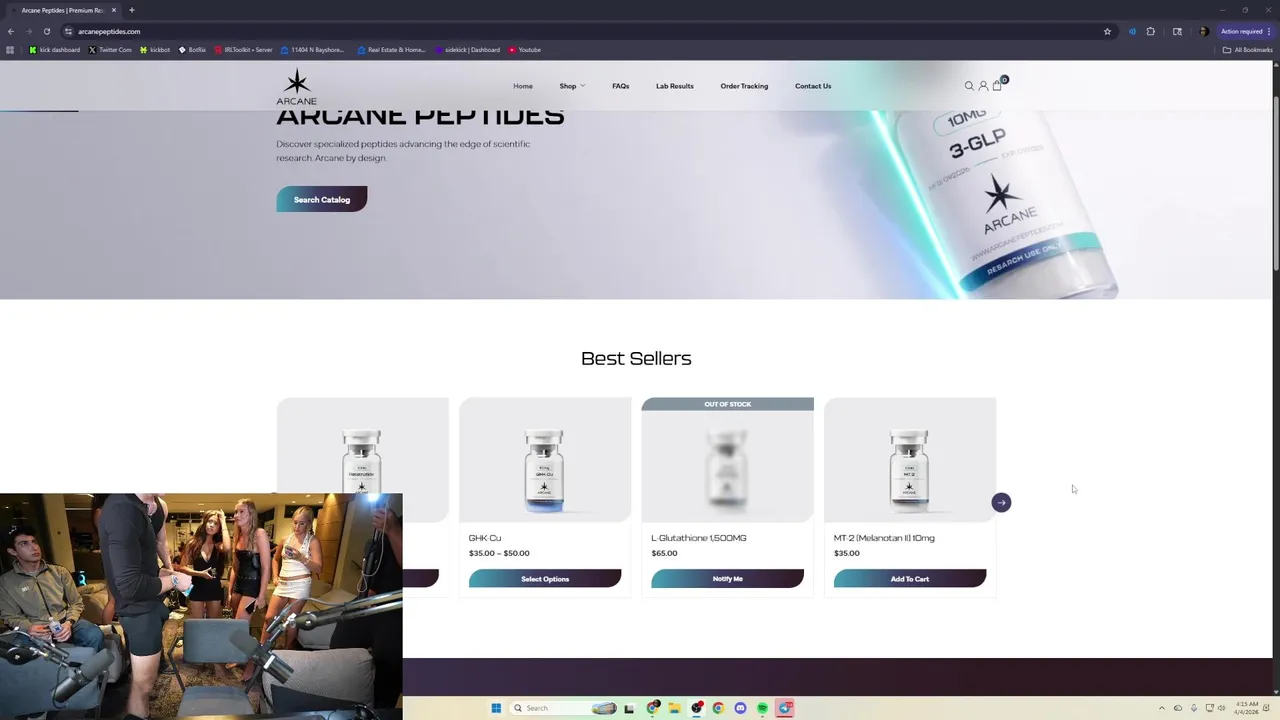Open the FAQs menu item

[x=621, y=86]
